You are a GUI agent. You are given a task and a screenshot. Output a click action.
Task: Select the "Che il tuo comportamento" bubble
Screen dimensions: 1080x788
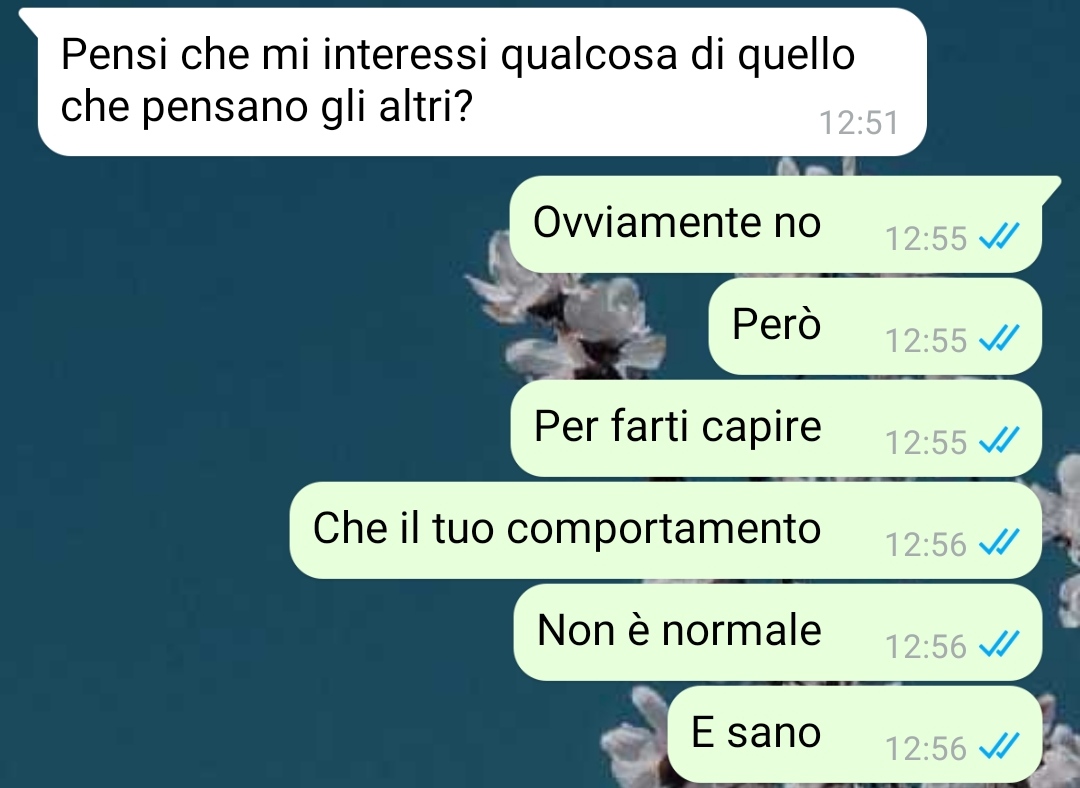click(x=665, y=530)
